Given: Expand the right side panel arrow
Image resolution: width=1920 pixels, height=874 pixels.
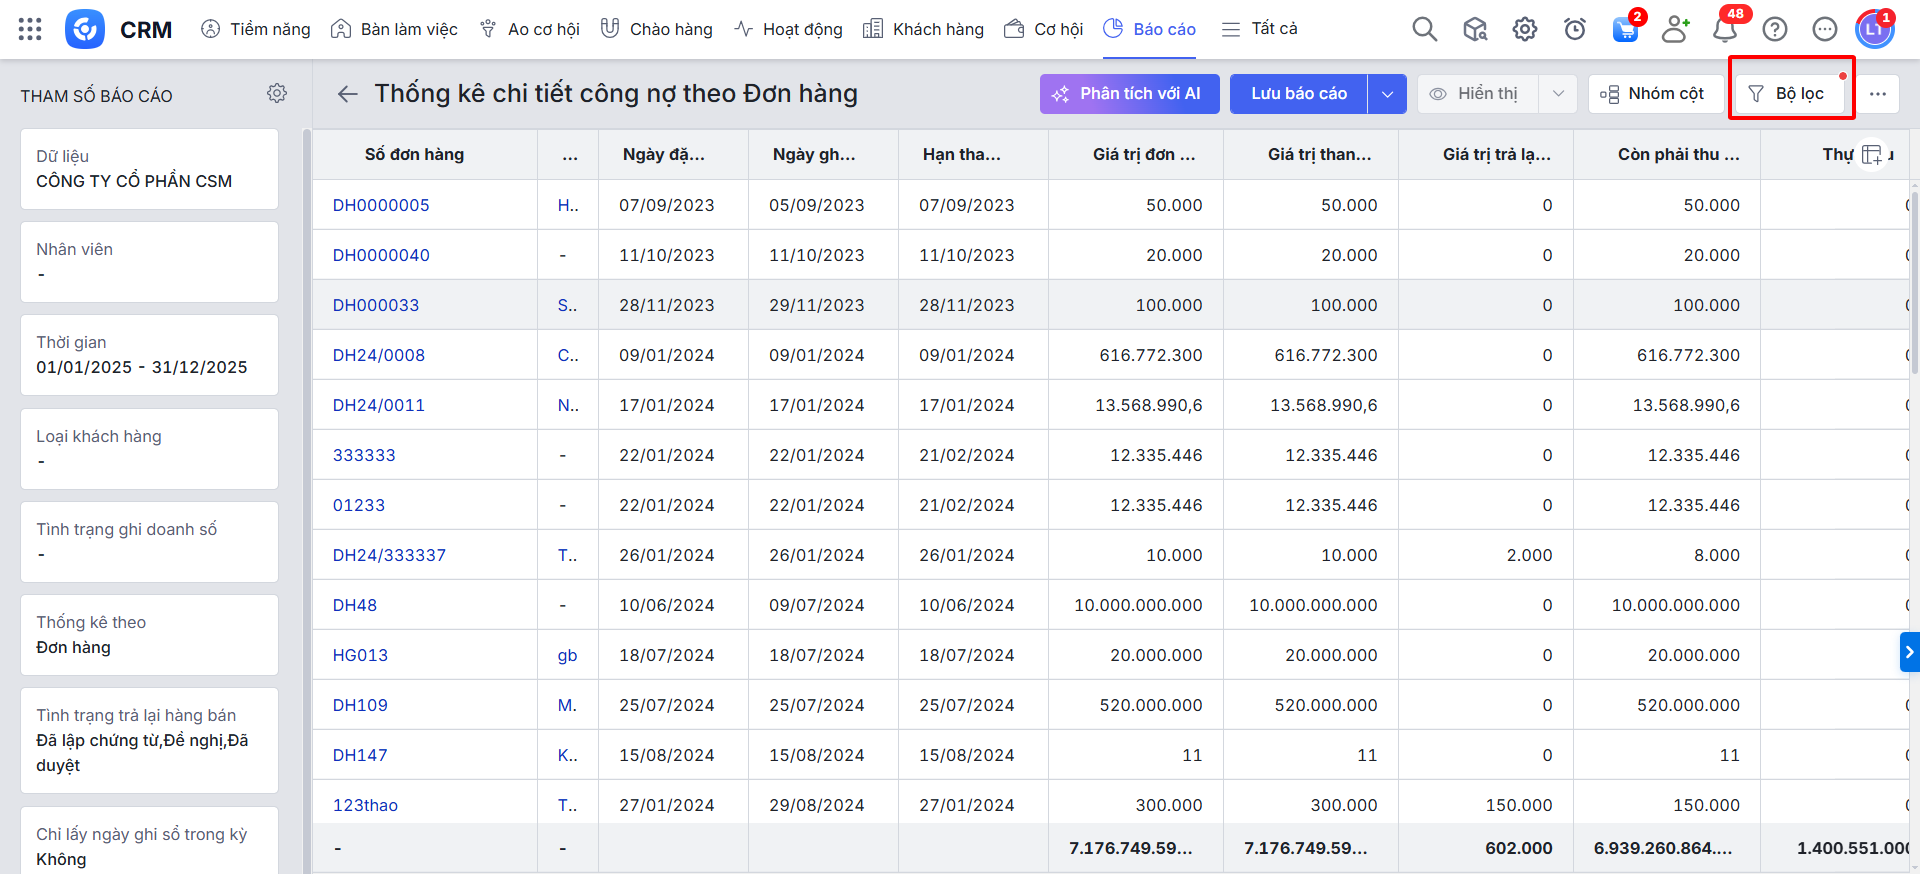Looking at the screenshot, I should tap(1909, 652).
